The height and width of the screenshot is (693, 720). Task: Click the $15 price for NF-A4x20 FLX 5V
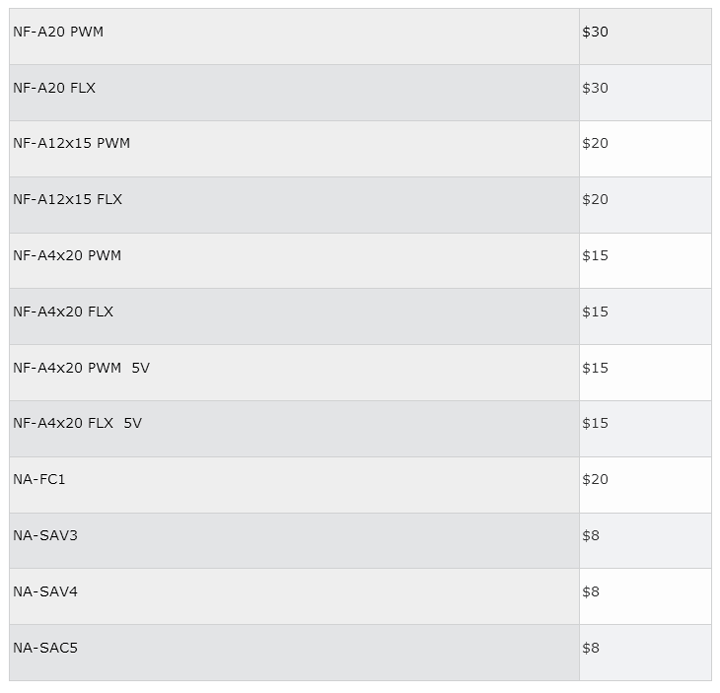(x=595, y=423)
